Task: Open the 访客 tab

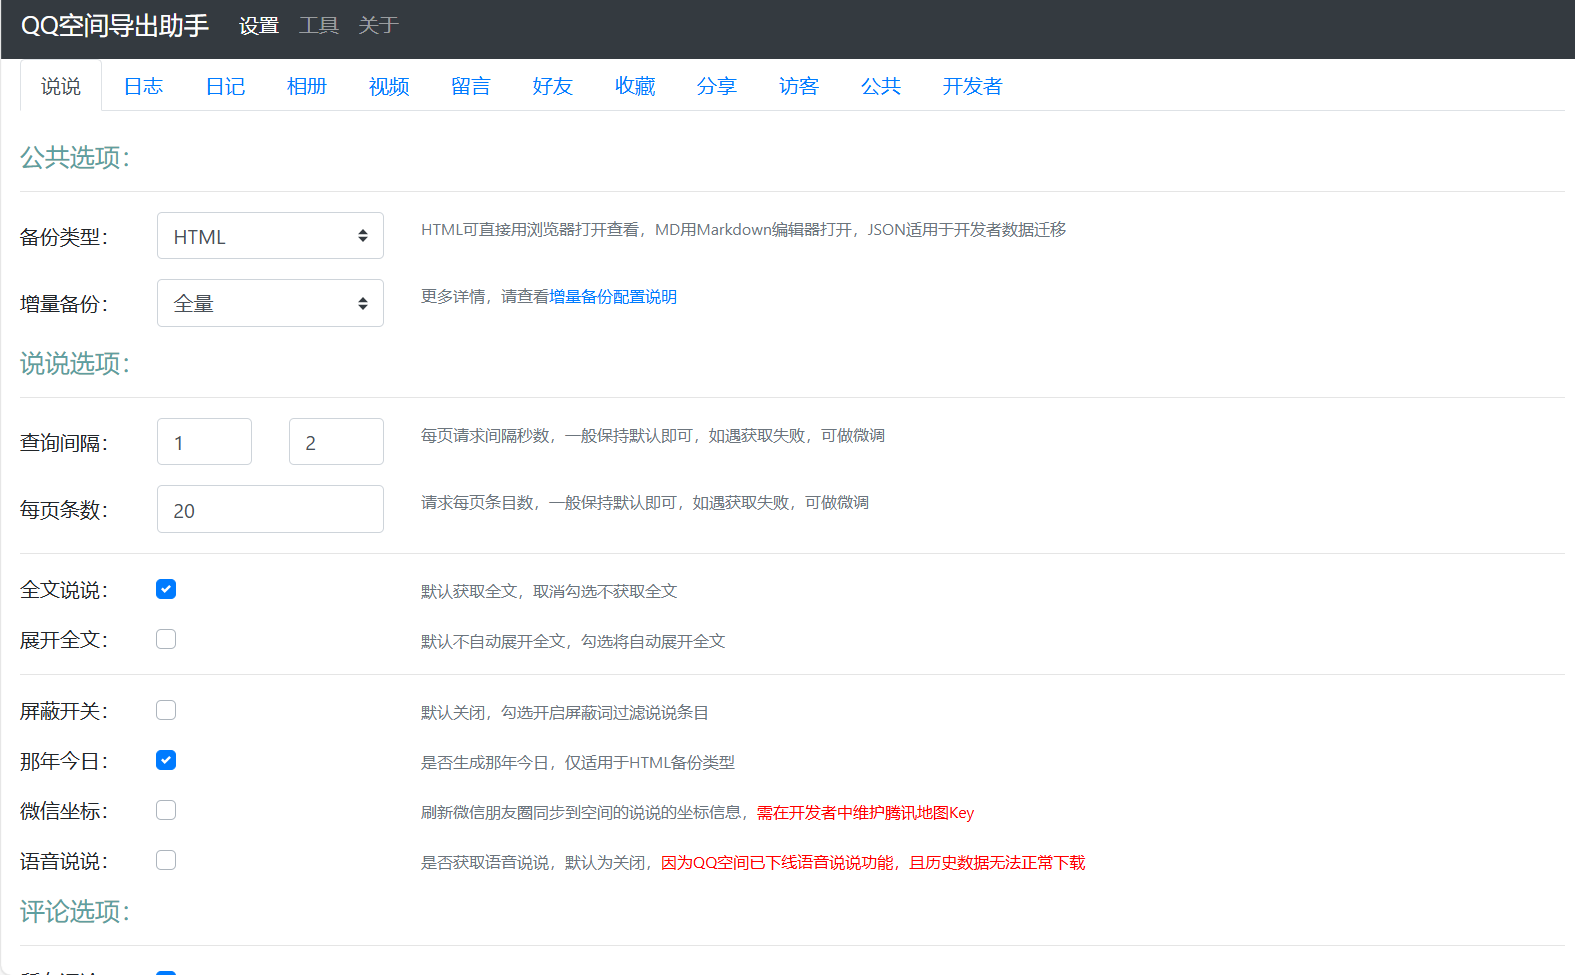Action: point(799,86)
